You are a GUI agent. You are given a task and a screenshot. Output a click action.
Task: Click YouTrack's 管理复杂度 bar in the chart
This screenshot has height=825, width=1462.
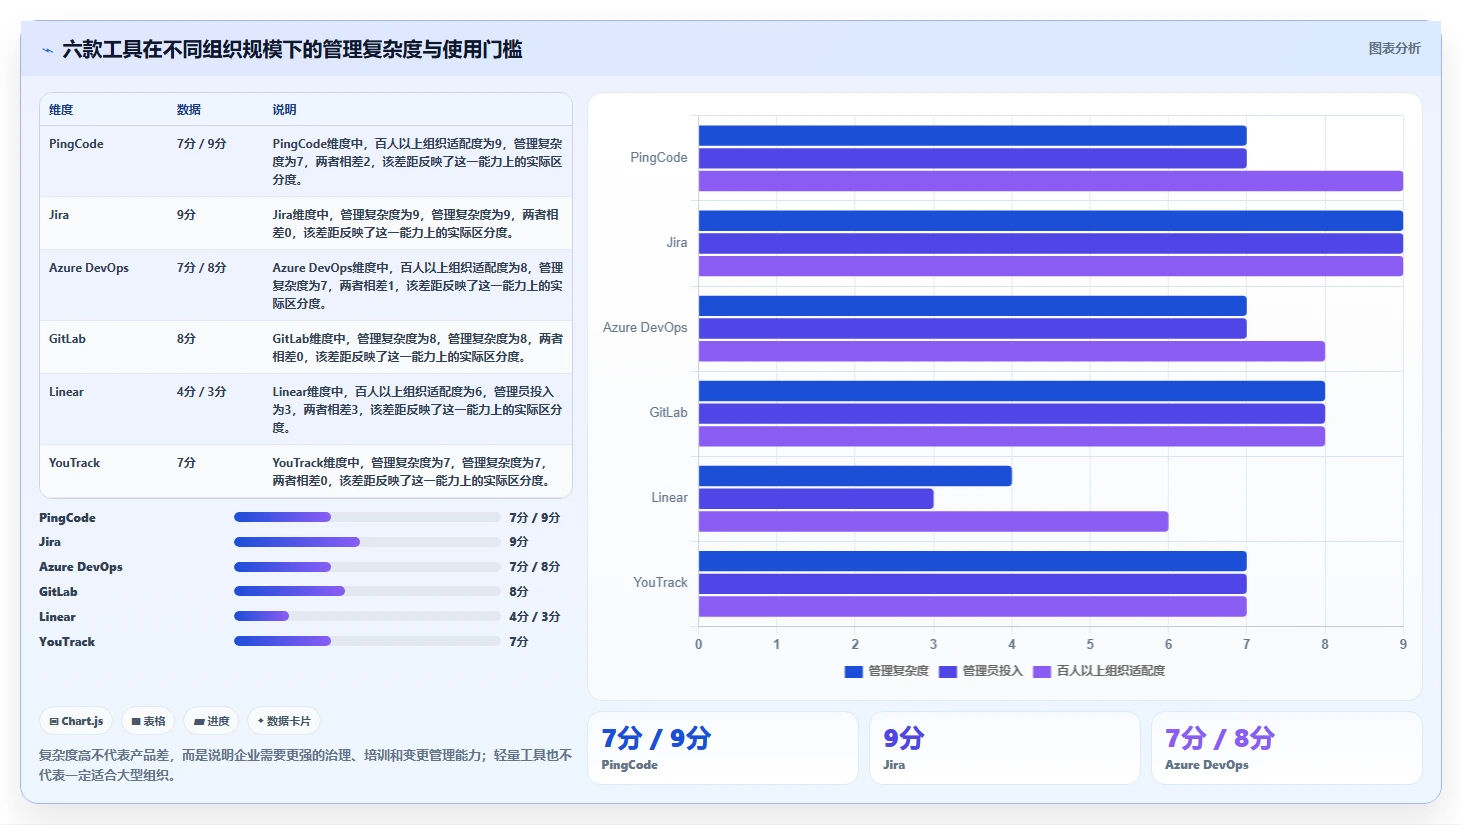coord(972,561)
